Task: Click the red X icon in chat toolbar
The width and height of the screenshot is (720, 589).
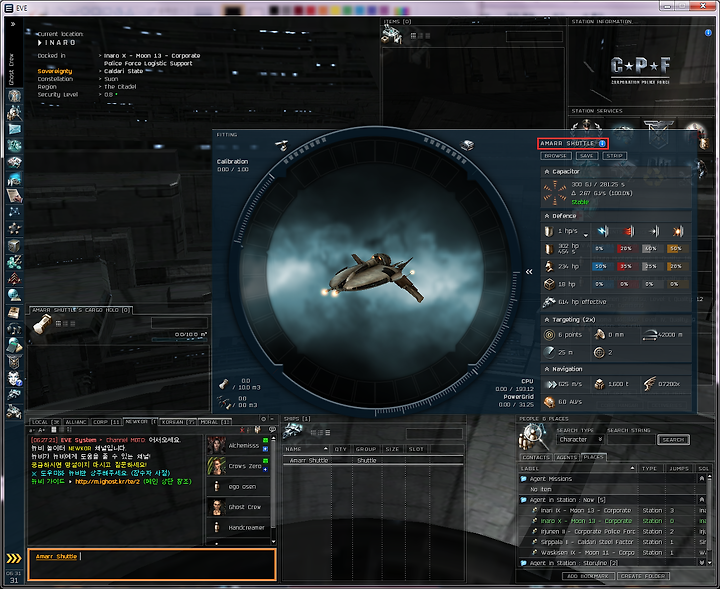Action: tap(242, 430)
